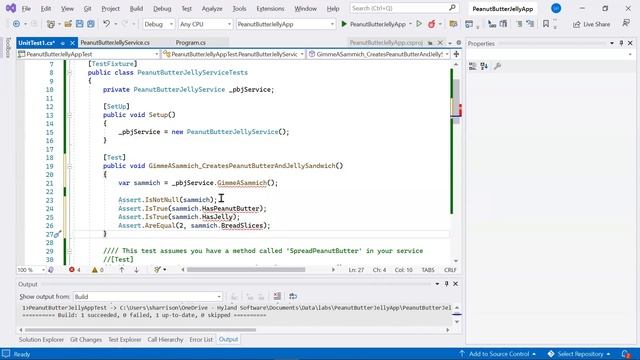Click the code cleanup broom icon
Image resolution: width=640 pixels, height=360 pixels.
pyautogui.click(x=158, y=270)
